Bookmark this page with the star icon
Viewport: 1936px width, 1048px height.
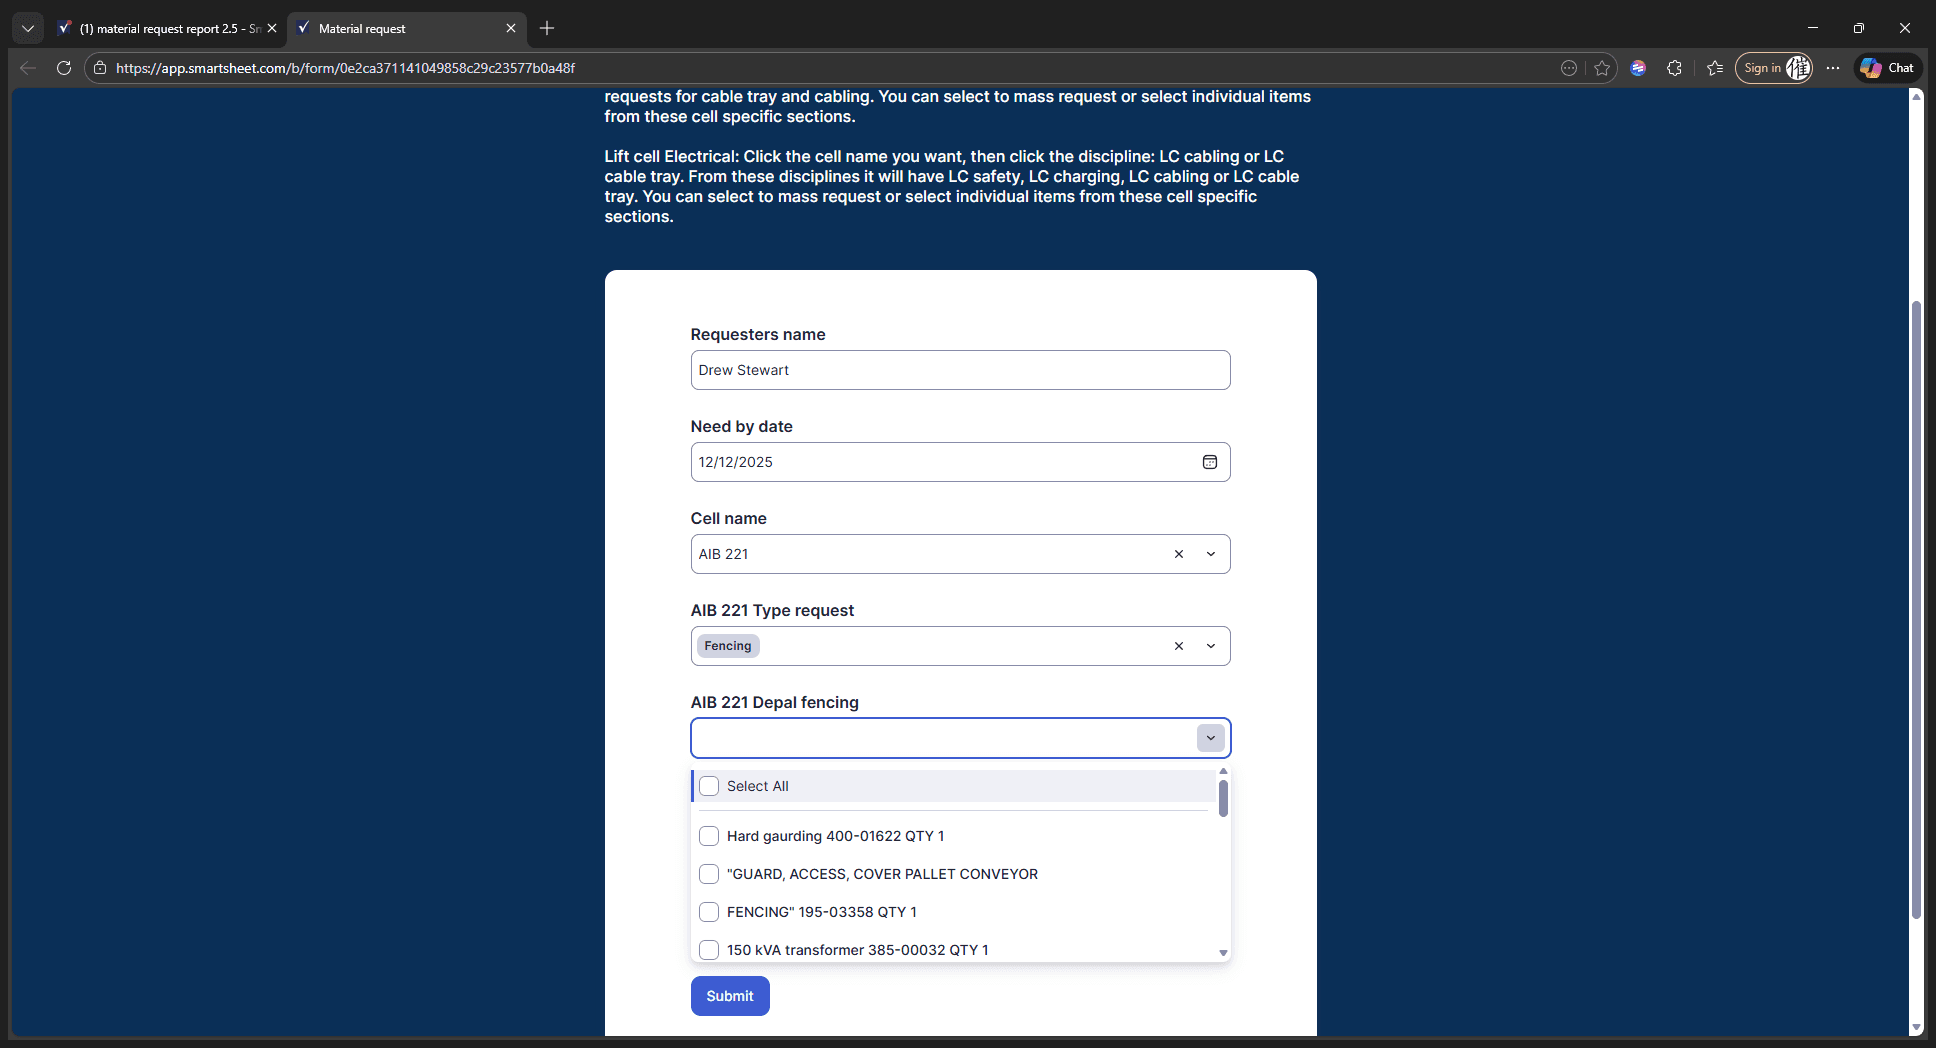click(x=1602, y=68)
